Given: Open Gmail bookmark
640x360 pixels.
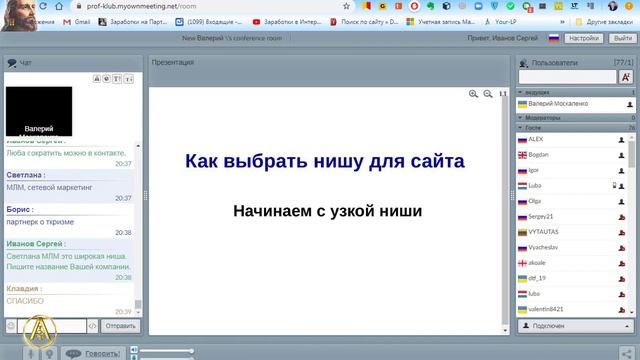Looking at the screenshot, I should point(76,22).
